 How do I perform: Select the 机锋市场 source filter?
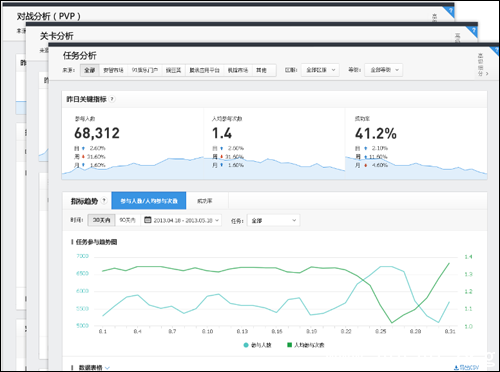238,70
